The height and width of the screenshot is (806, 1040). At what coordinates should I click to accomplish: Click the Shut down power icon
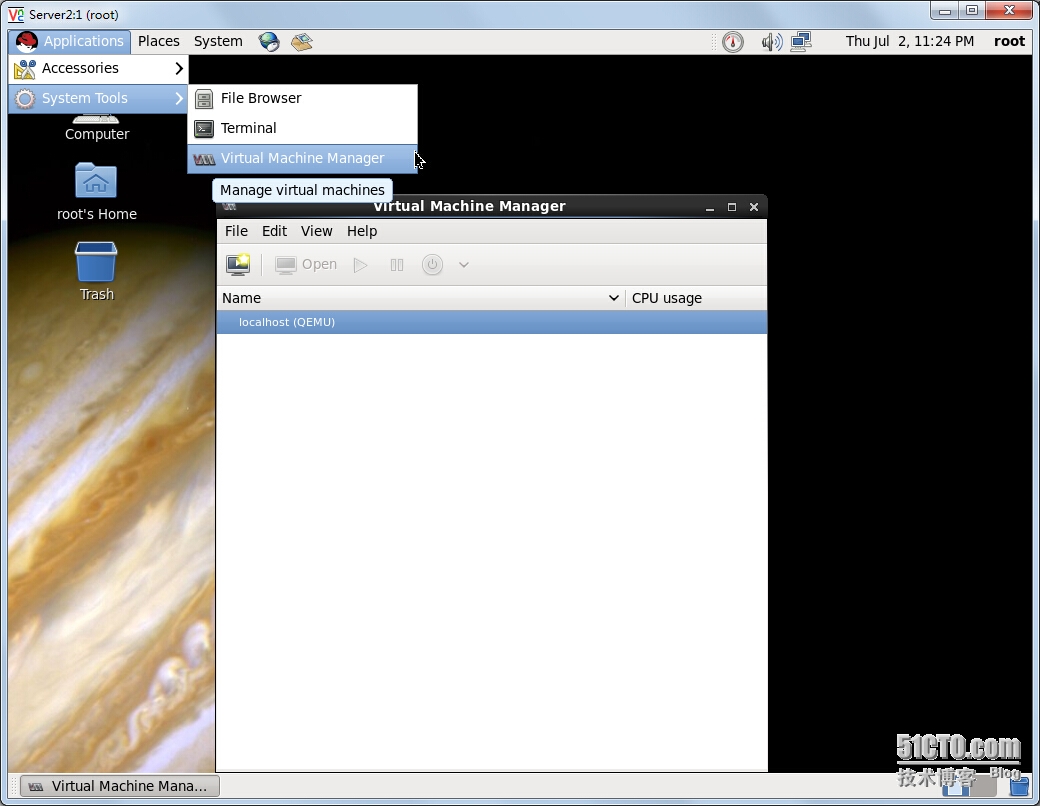coord(432,265)
